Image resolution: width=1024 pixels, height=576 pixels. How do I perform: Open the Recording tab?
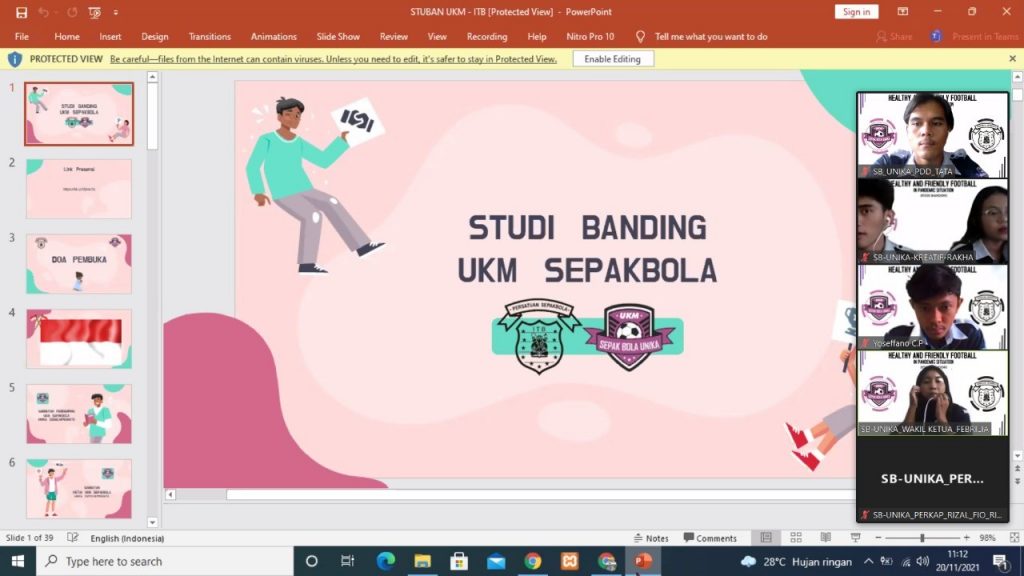coord(487,37)
